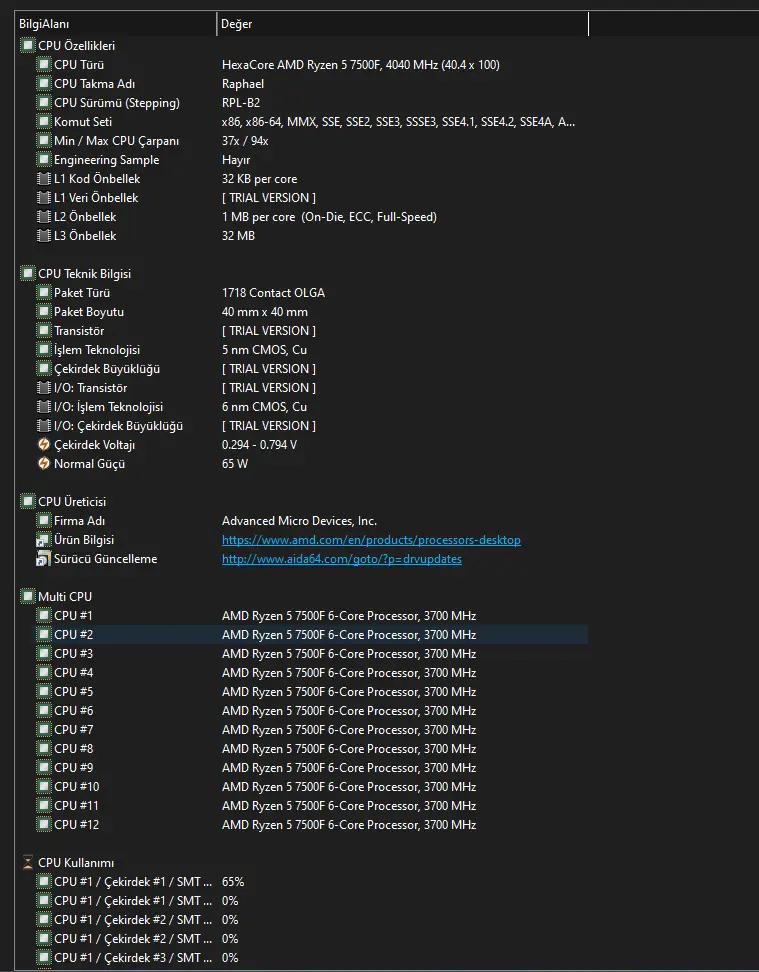Select the HexaCore AMD Ryzen 5 7500F value

(x=361, y=64)
